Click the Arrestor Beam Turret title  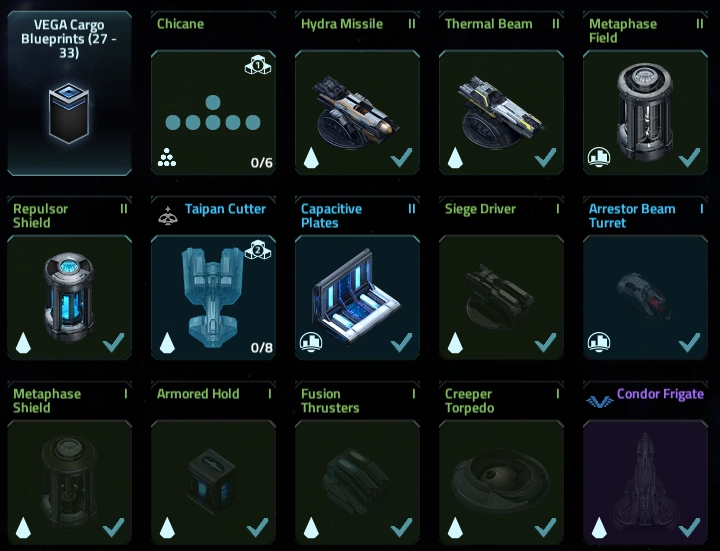[x=632, y=216]
